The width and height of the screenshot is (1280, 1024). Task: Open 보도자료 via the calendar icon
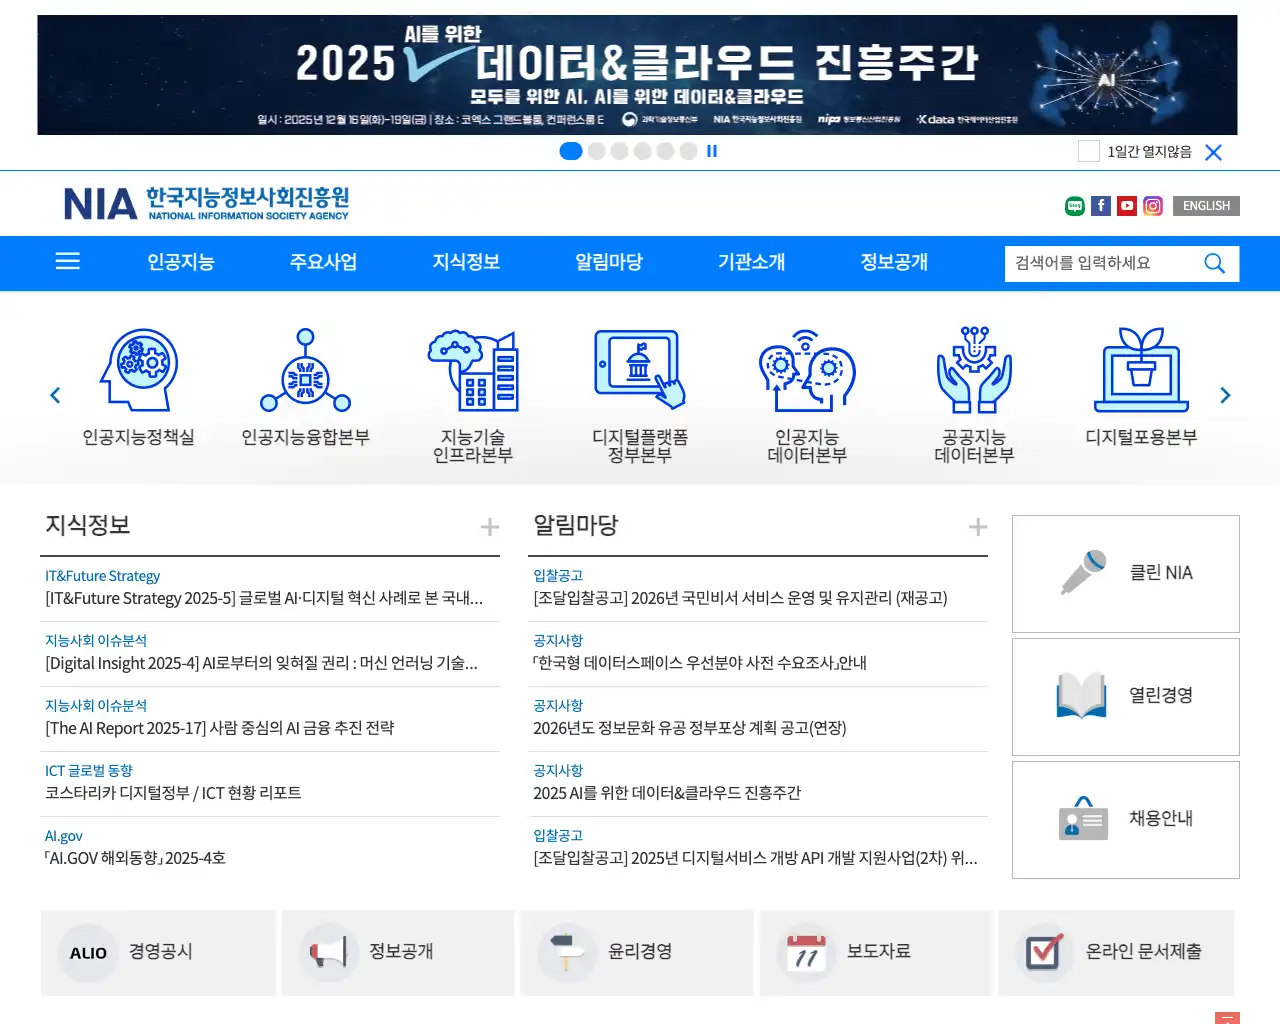805,952
